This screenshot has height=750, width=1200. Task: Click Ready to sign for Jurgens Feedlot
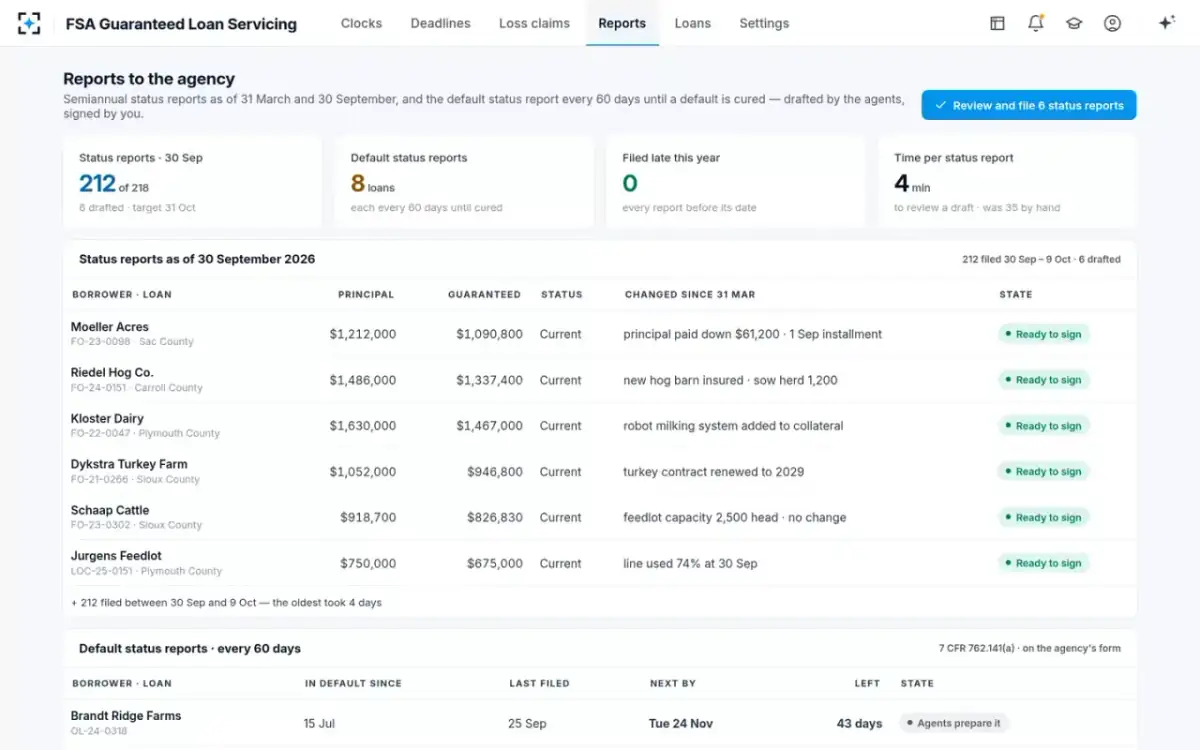[x=1043, y=563]
